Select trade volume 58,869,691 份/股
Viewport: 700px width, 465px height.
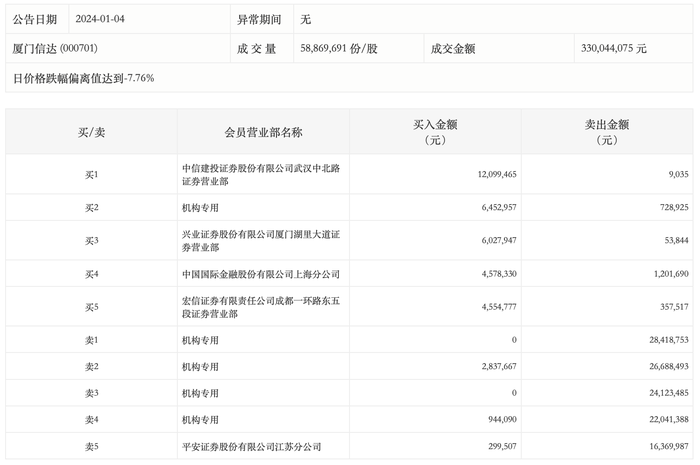(x=339, y=48)
